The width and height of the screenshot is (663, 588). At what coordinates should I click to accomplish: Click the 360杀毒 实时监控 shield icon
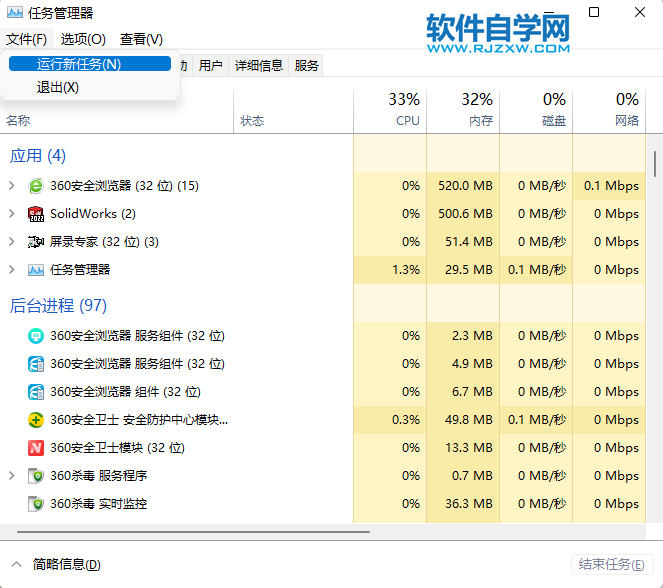(x=36, y=504)
